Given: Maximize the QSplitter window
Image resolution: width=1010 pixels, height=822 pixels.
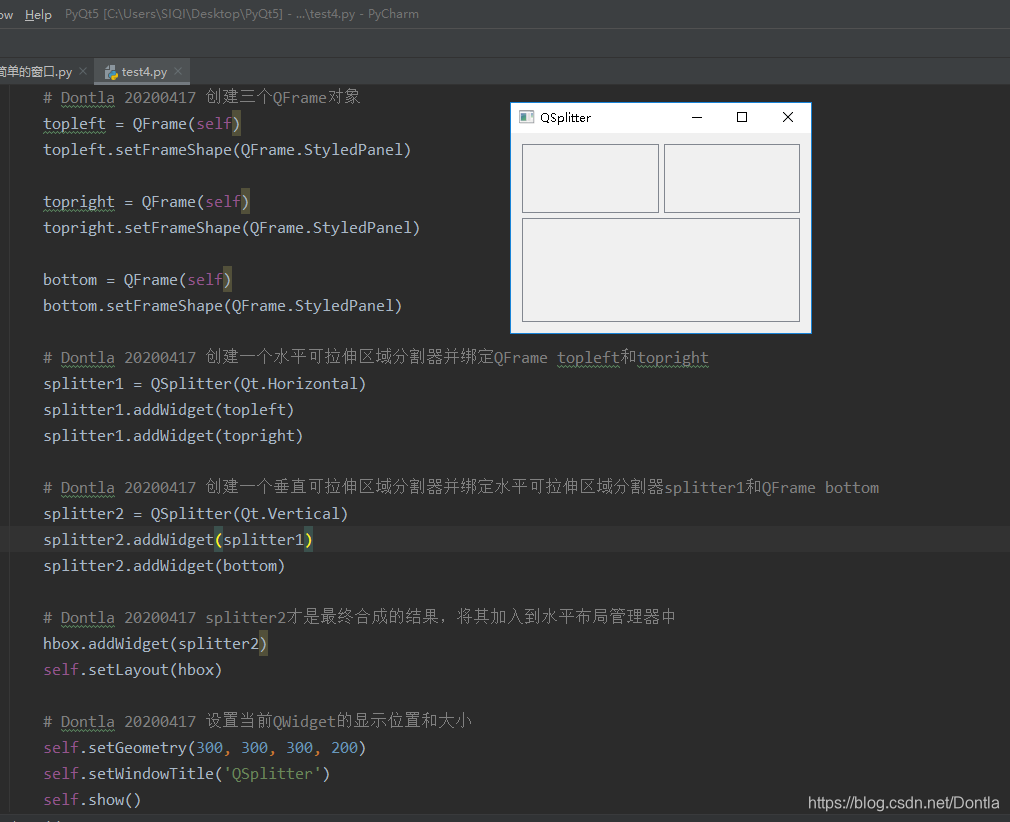Looking at the screenshot, I should pyautogui.click(x=742, y=117).
